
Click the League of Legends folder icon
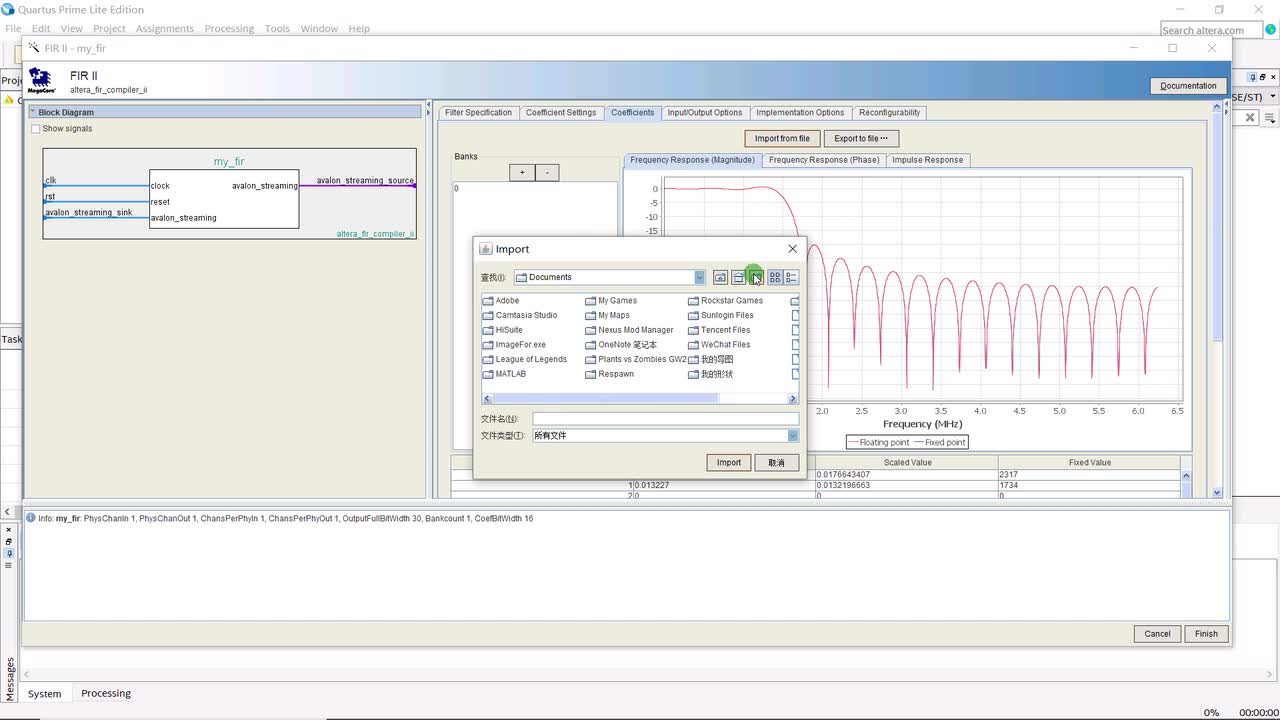488,359
